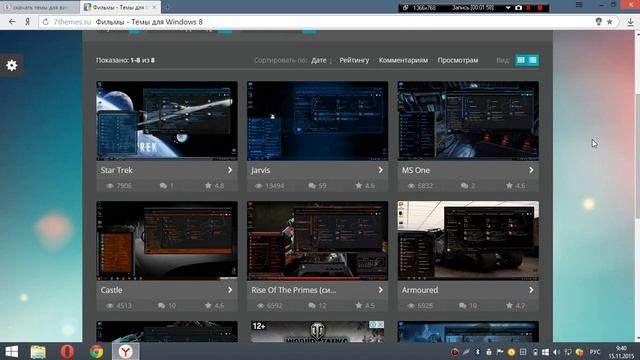
Task: Click the Jarvis title link
Action: pos(260,170)
